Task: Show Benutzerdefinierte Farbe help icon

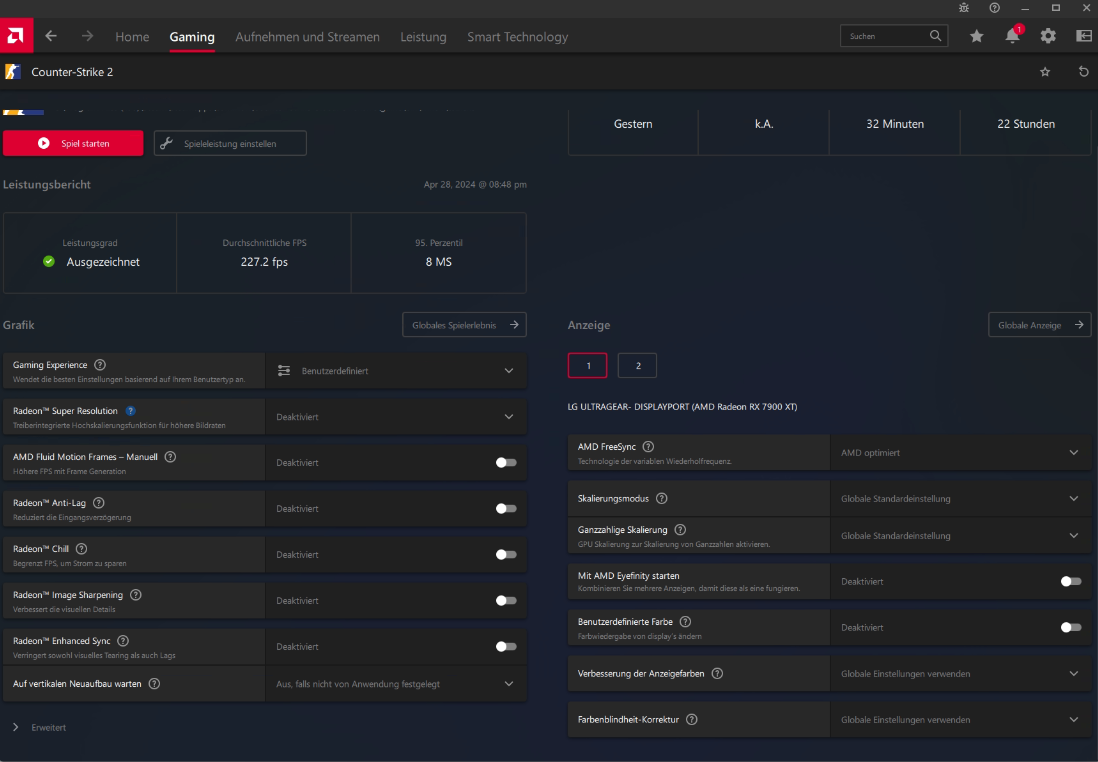Action: pyautogui.click(x=686, y=622)
